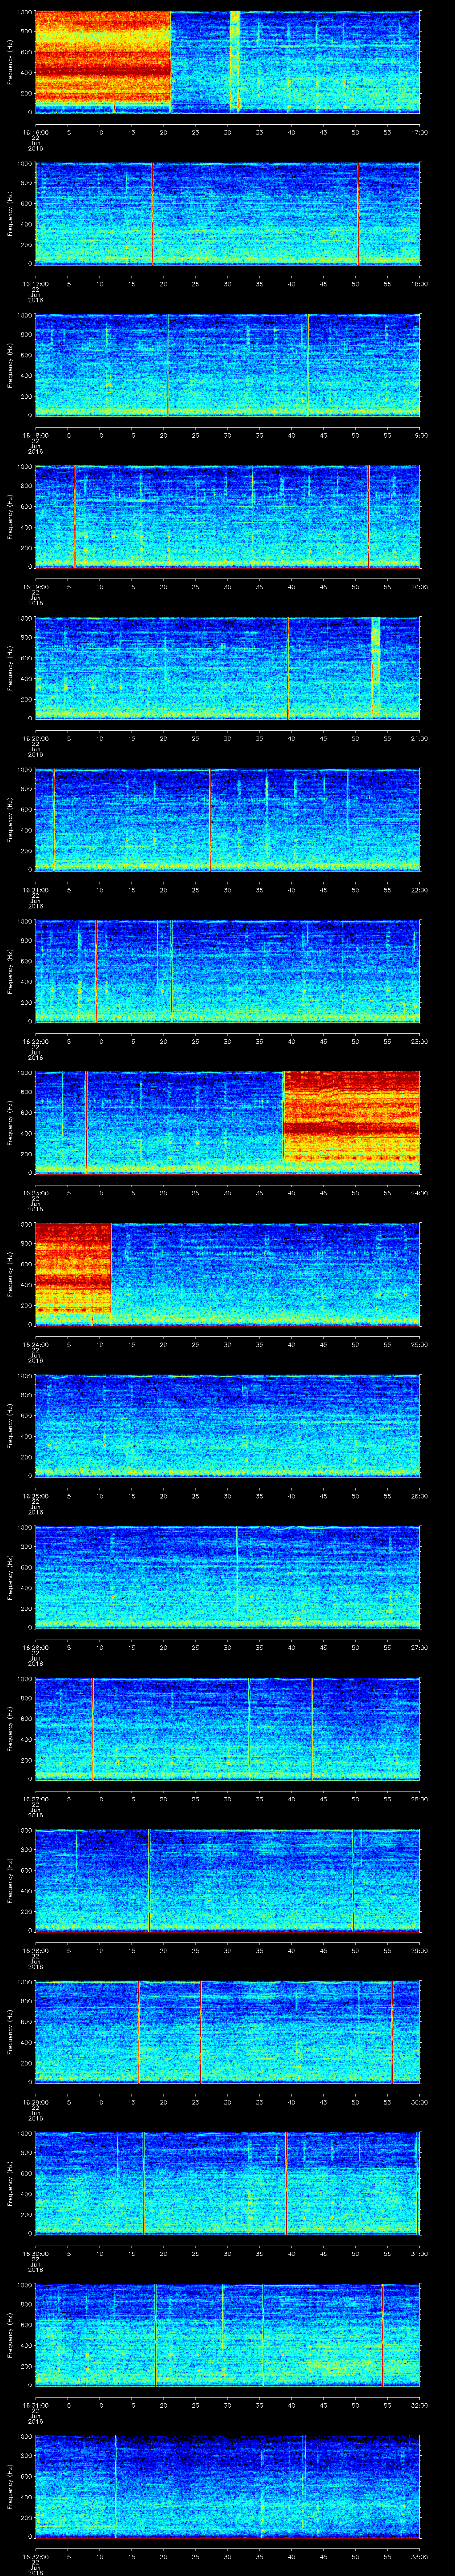
Task: Select the 16:23:00 start time label
Action: [x=35, y=1192]
